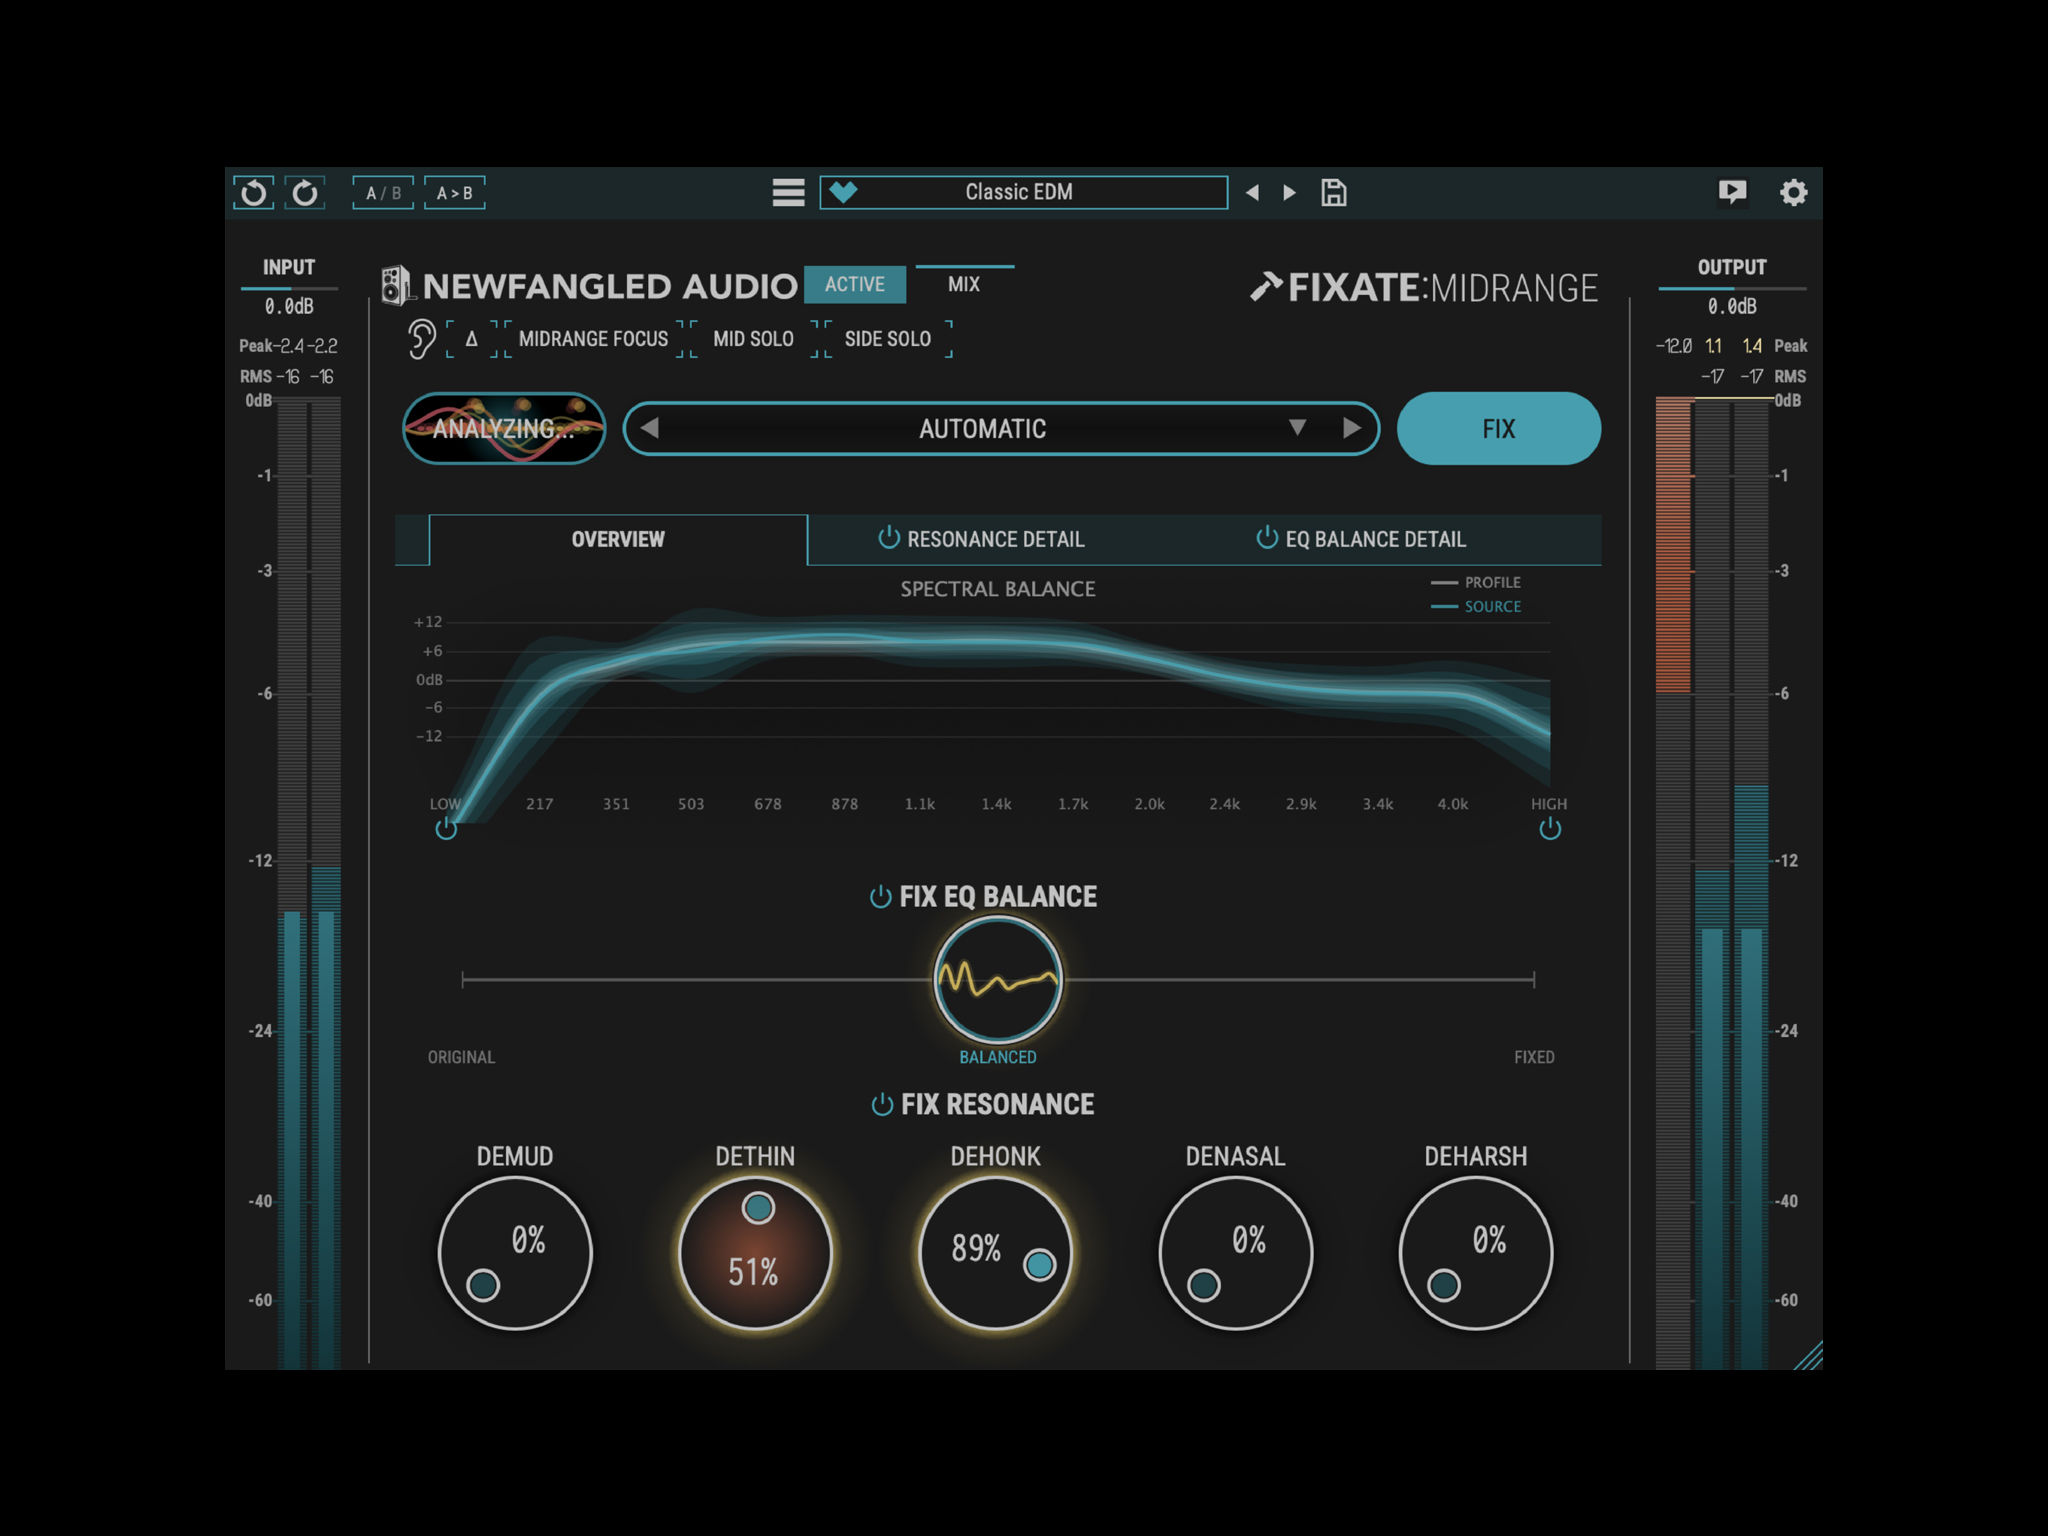This screenshot has width=2048, height=1536.
Task: Click the undo arrow icon
Action: 254,192
